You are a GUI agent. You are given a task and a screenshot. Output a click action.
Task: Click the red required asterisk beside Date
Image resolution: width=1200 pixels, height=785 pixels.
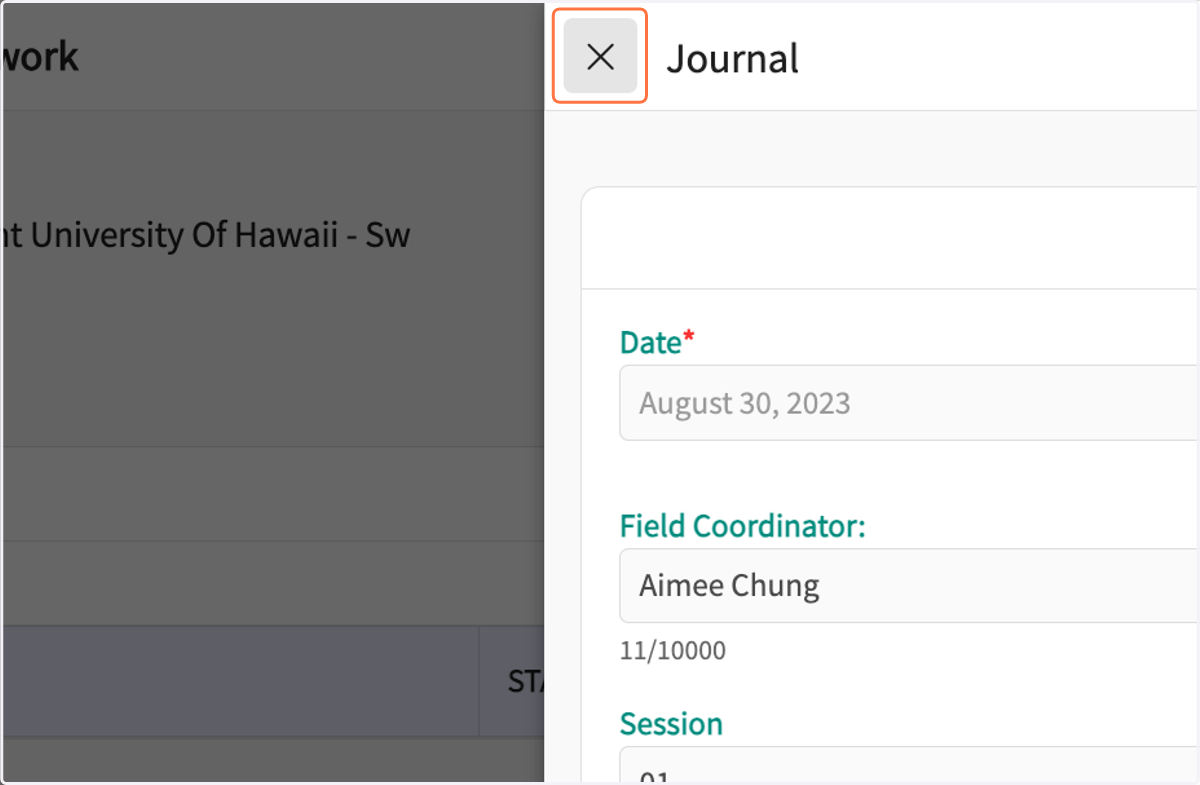tap(688, 338)
